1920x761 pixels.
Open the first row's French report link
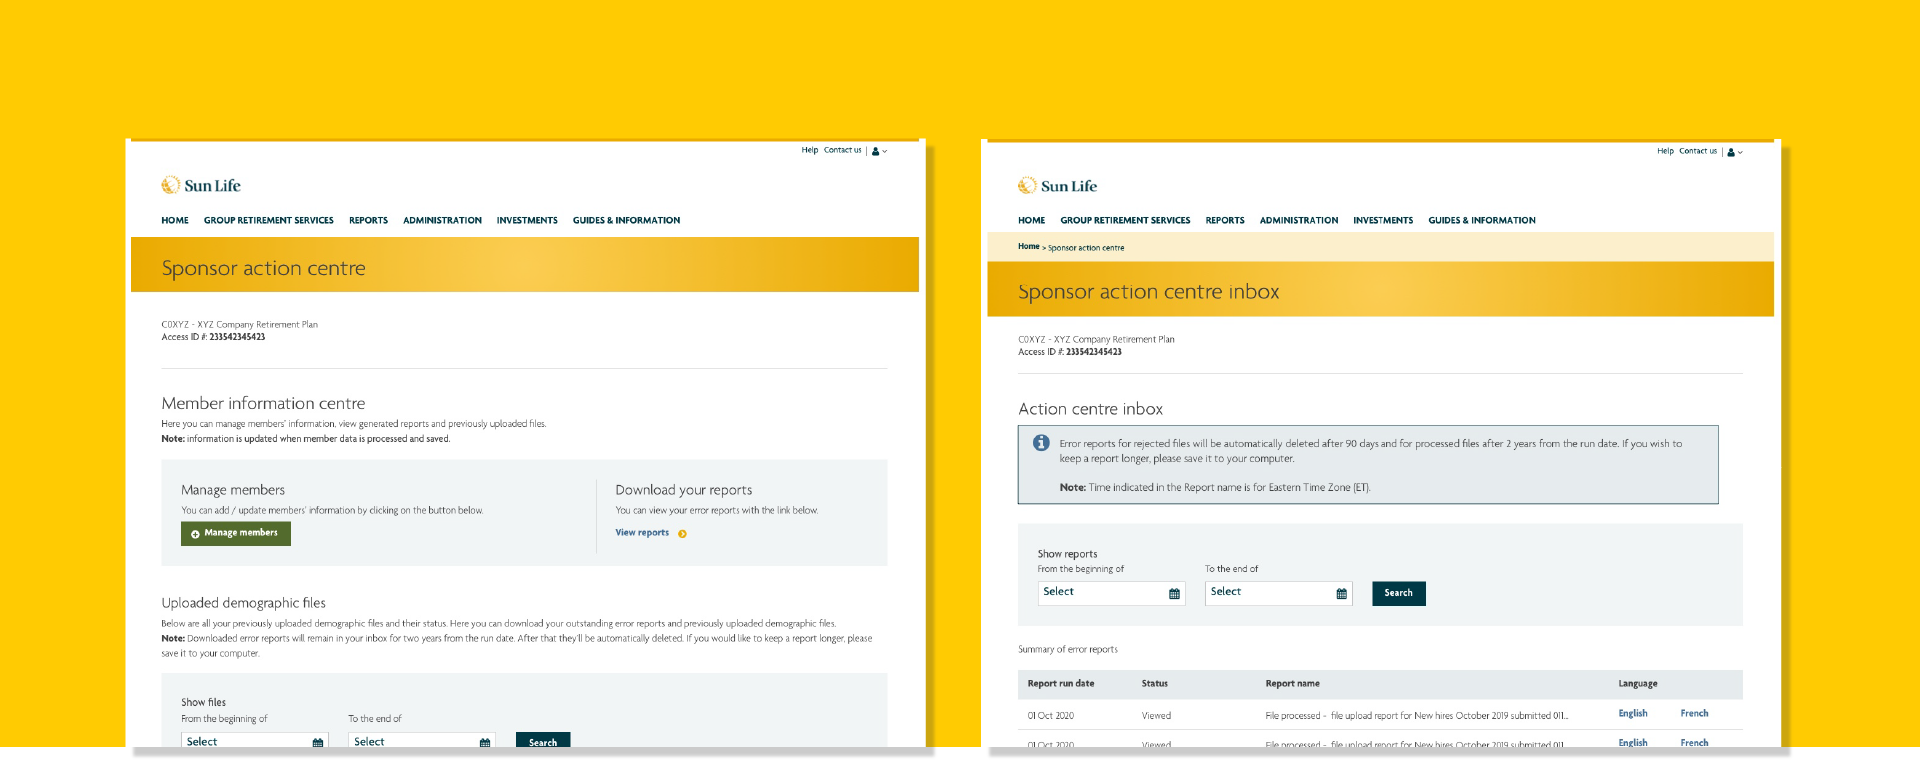[1694, 714]
